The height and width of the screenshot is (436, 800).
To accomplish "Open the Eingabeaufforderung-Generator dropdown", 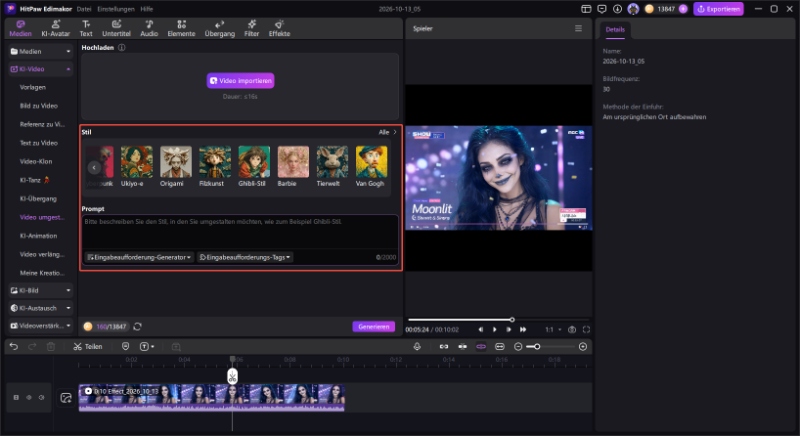I will (139, 258).
